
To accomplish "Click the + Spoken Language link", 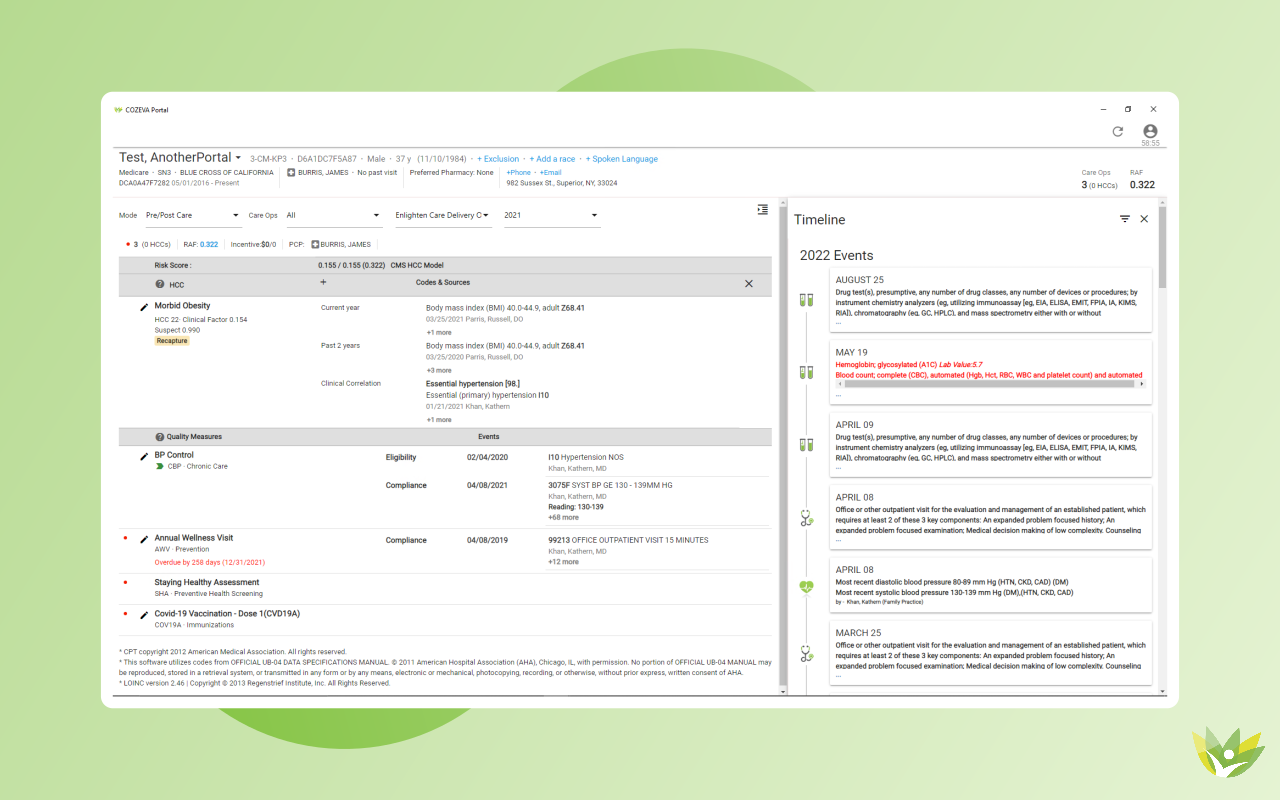I will 622,159.
